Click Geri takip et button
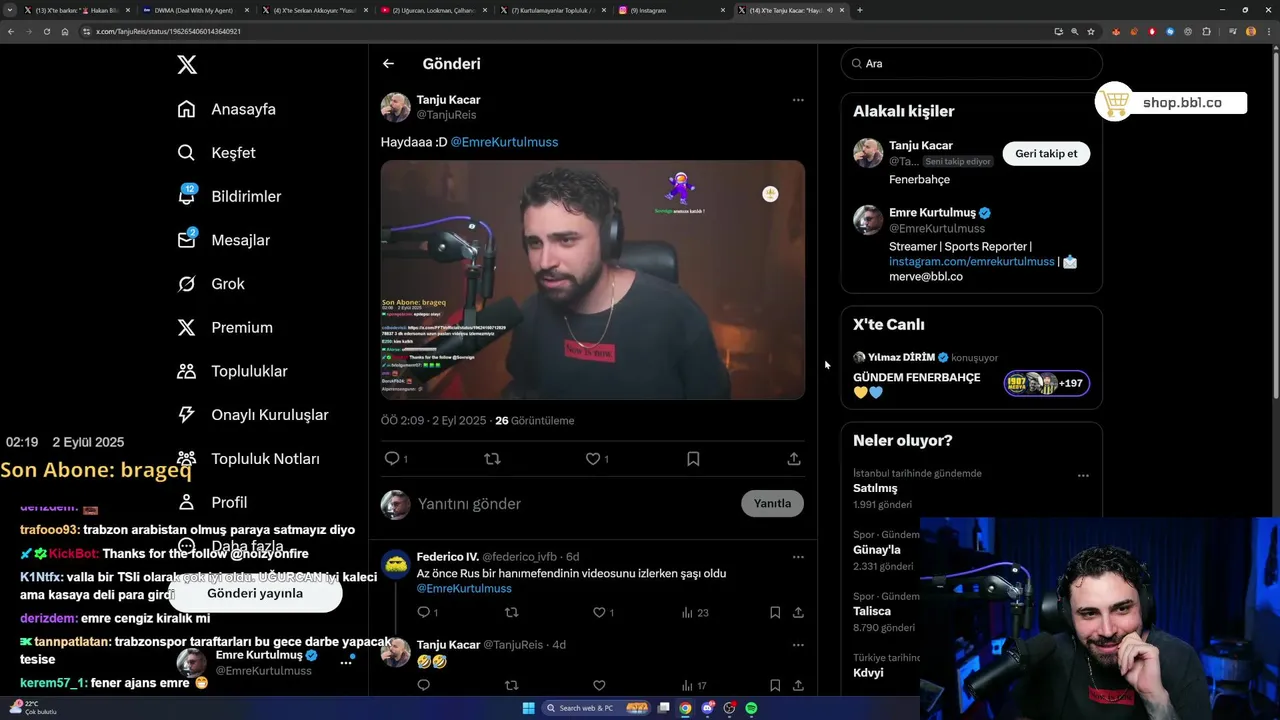 click(1046, 154)
